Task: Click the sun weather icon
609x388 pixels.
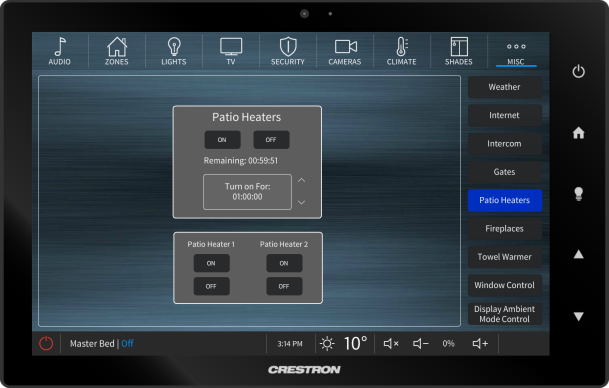Action: (327, 343)
